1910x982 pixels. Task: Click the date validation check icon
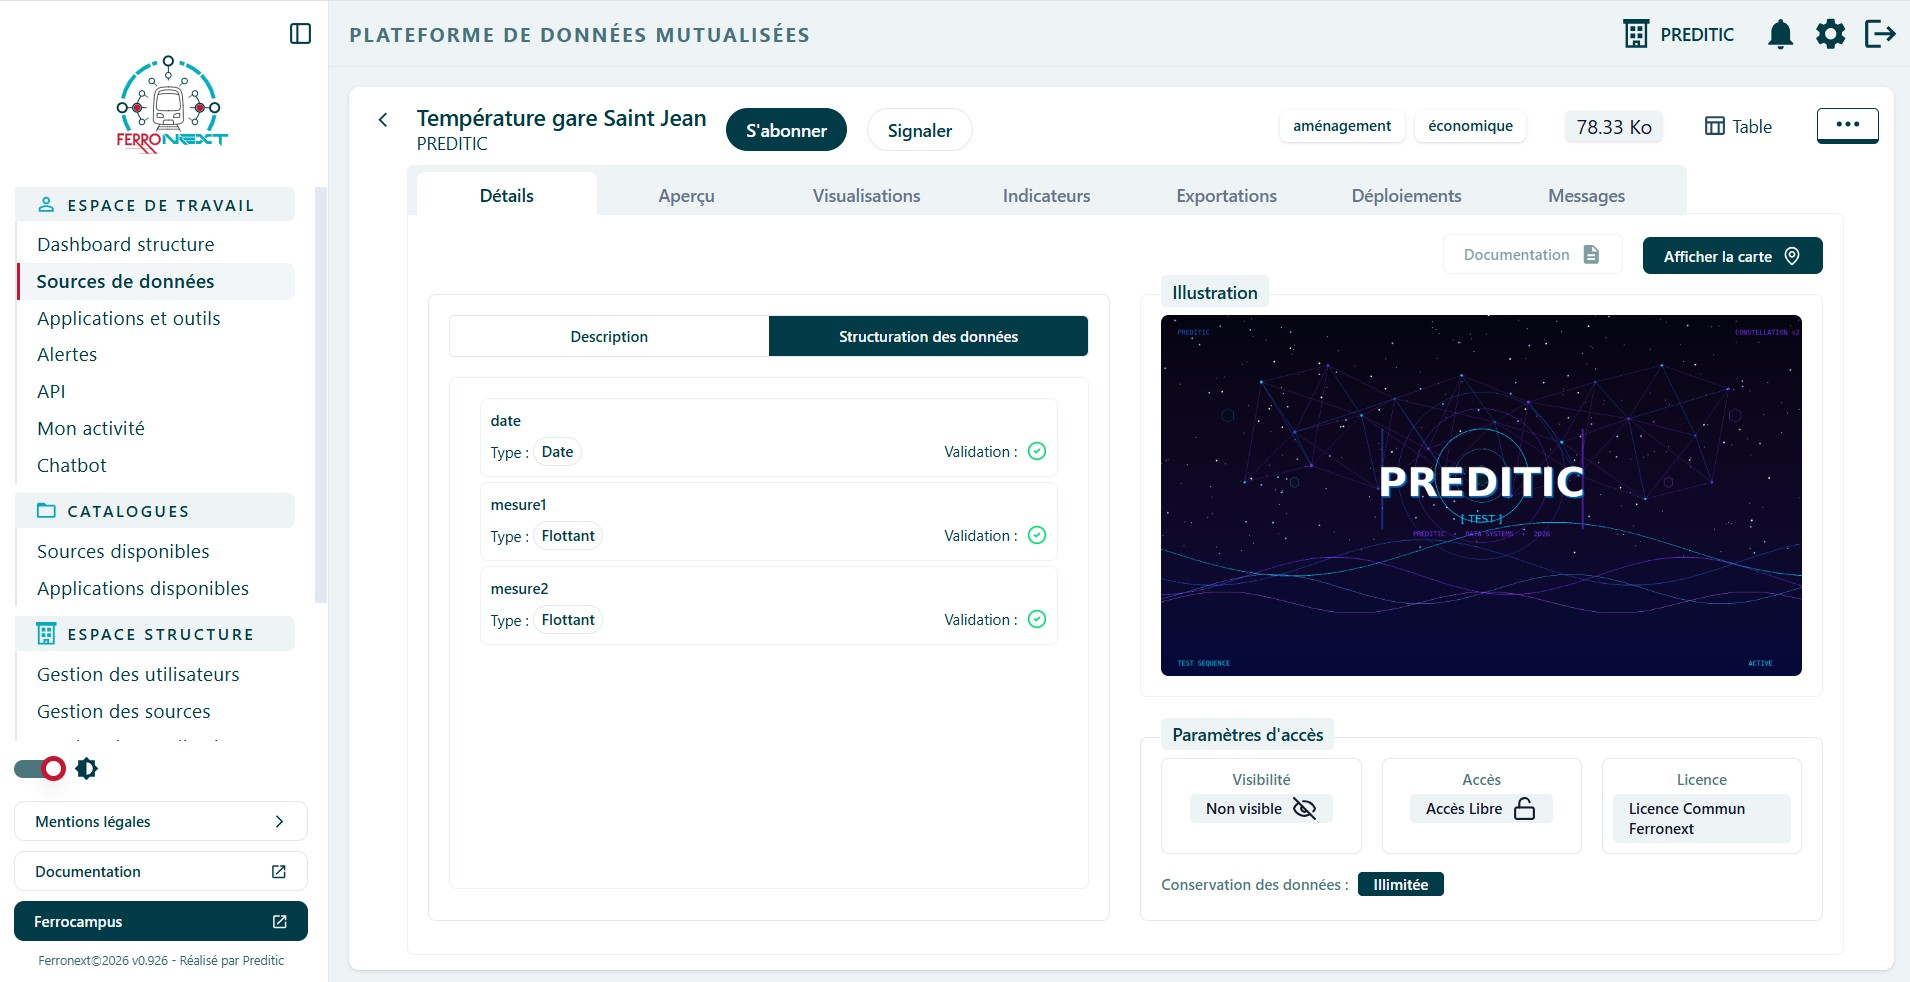pyautogui.click(x=1037, y=451)
